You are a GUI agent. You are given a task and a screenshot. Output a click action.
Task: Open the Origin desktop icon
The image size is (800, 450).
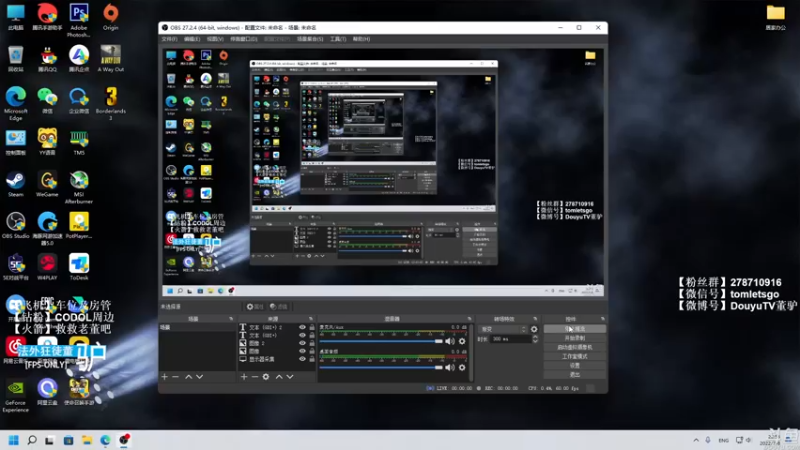click(x=111, y=17)
